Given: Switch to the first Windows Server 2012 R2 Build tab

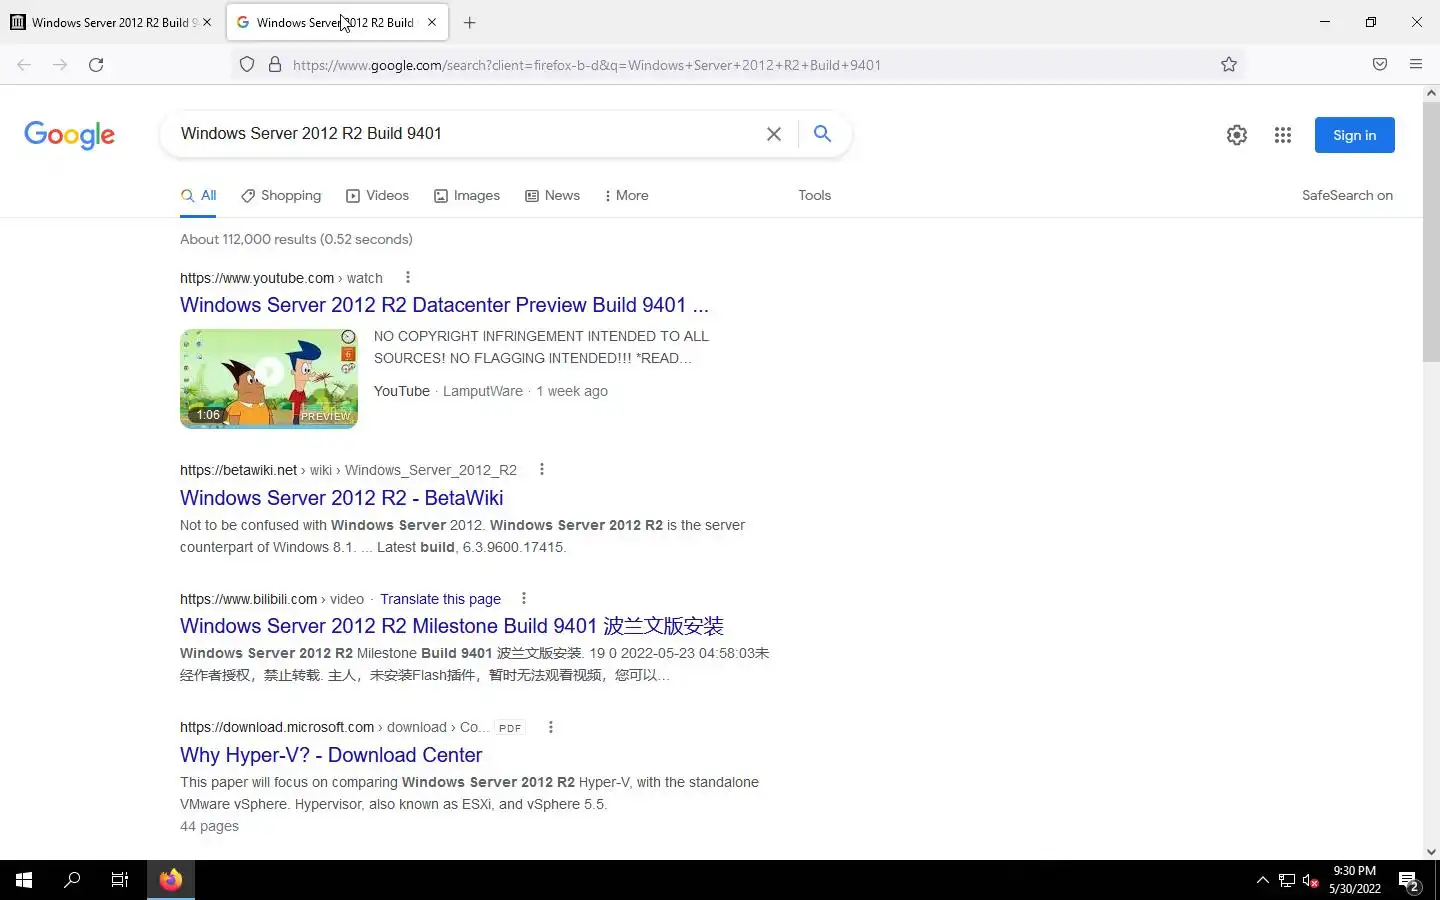Looking at the screenshot, I should (x=110, y=22).
